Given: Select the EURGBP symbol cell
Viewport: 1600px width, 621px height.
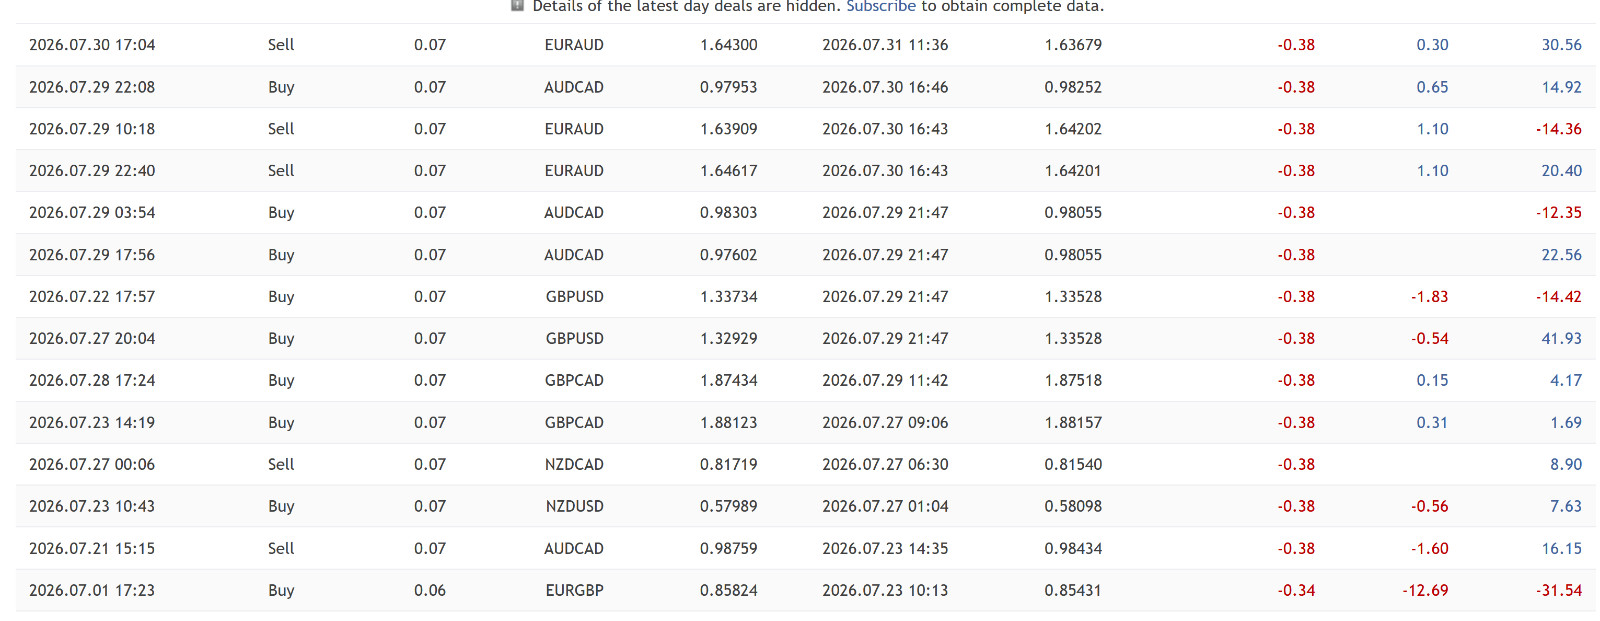Looking at the screenshot, I should coord(574,590).
